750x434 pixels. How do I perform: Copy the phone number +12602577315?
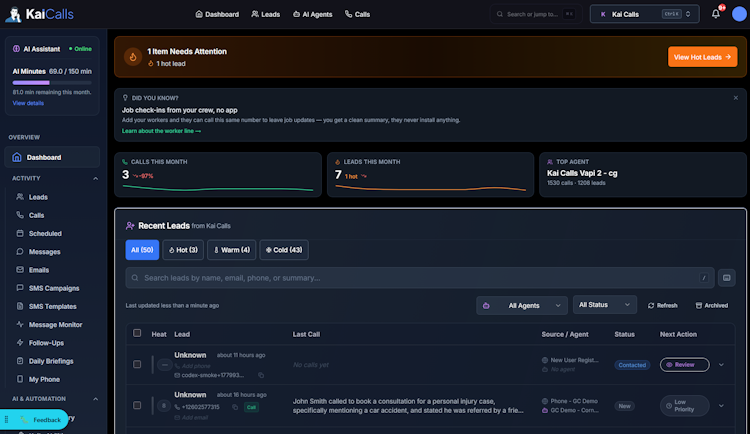[x=235, y=407]
